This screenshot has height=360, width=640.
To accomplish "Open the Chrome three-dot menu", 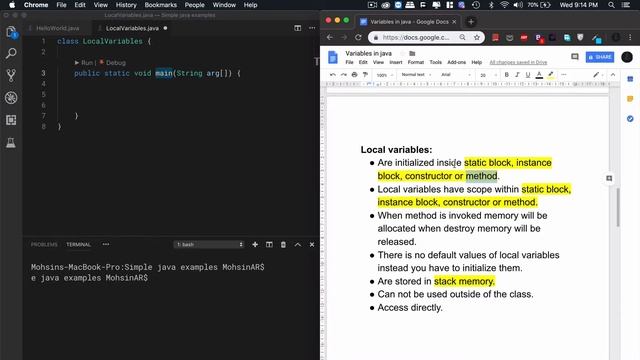I will [x=630, y=37].
